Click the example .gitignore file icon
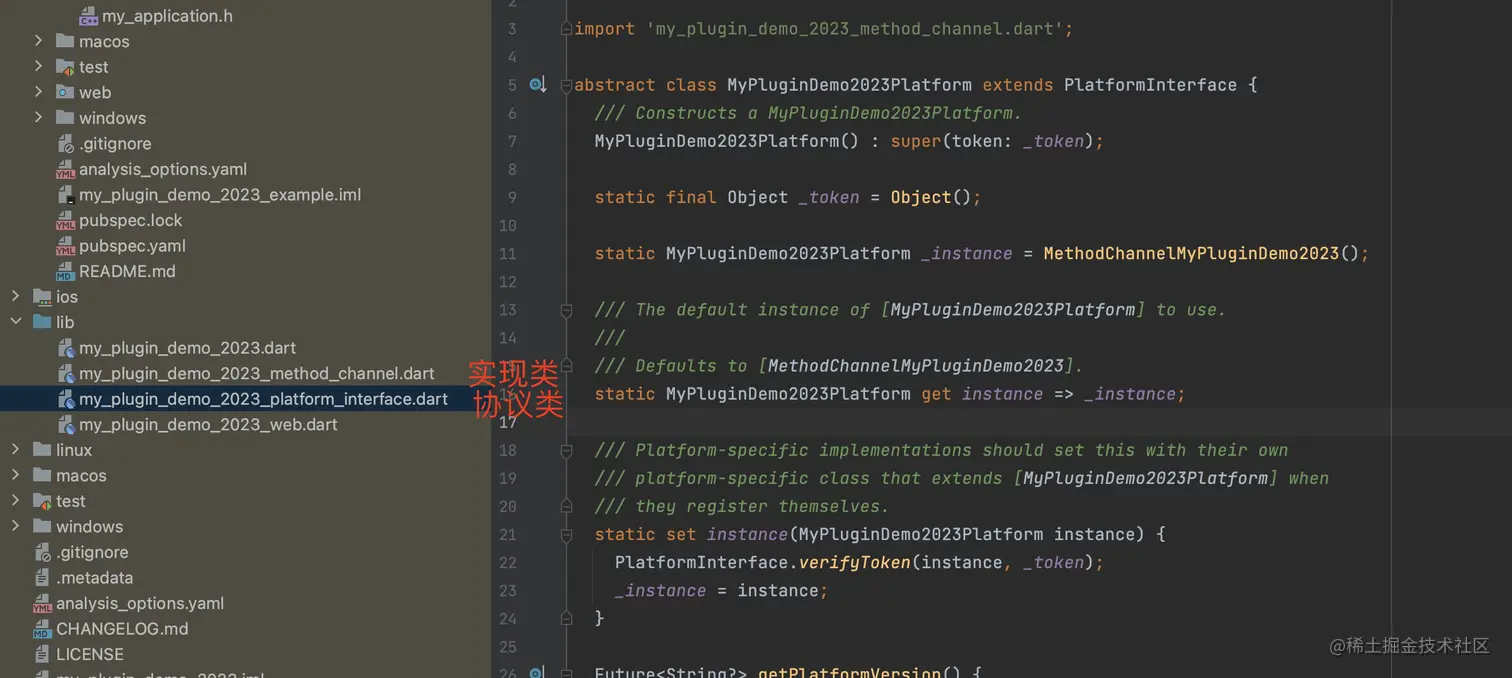The image size is (1512, 678). click(65, 143)
